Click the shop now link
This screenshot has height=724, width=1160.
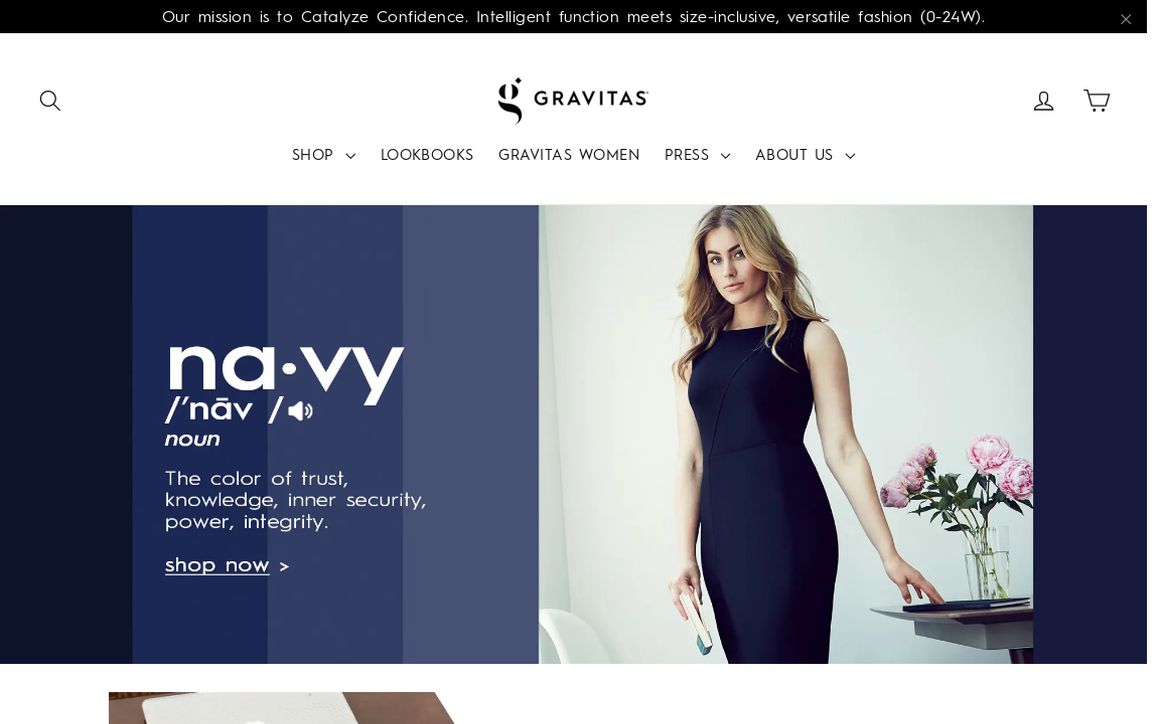(x=217, y=565)
